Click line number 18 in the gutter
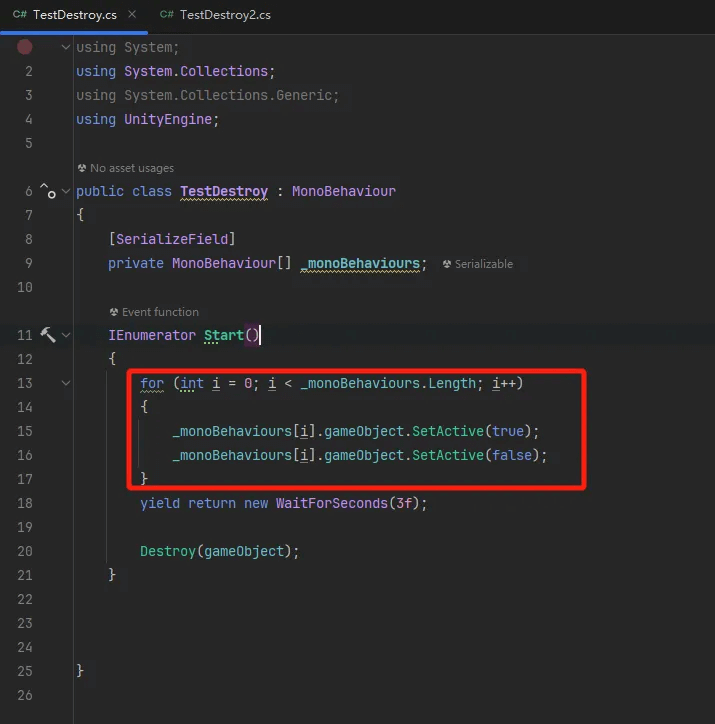The width and height of the screenshot is (715, 724). (x=25, y=503)
